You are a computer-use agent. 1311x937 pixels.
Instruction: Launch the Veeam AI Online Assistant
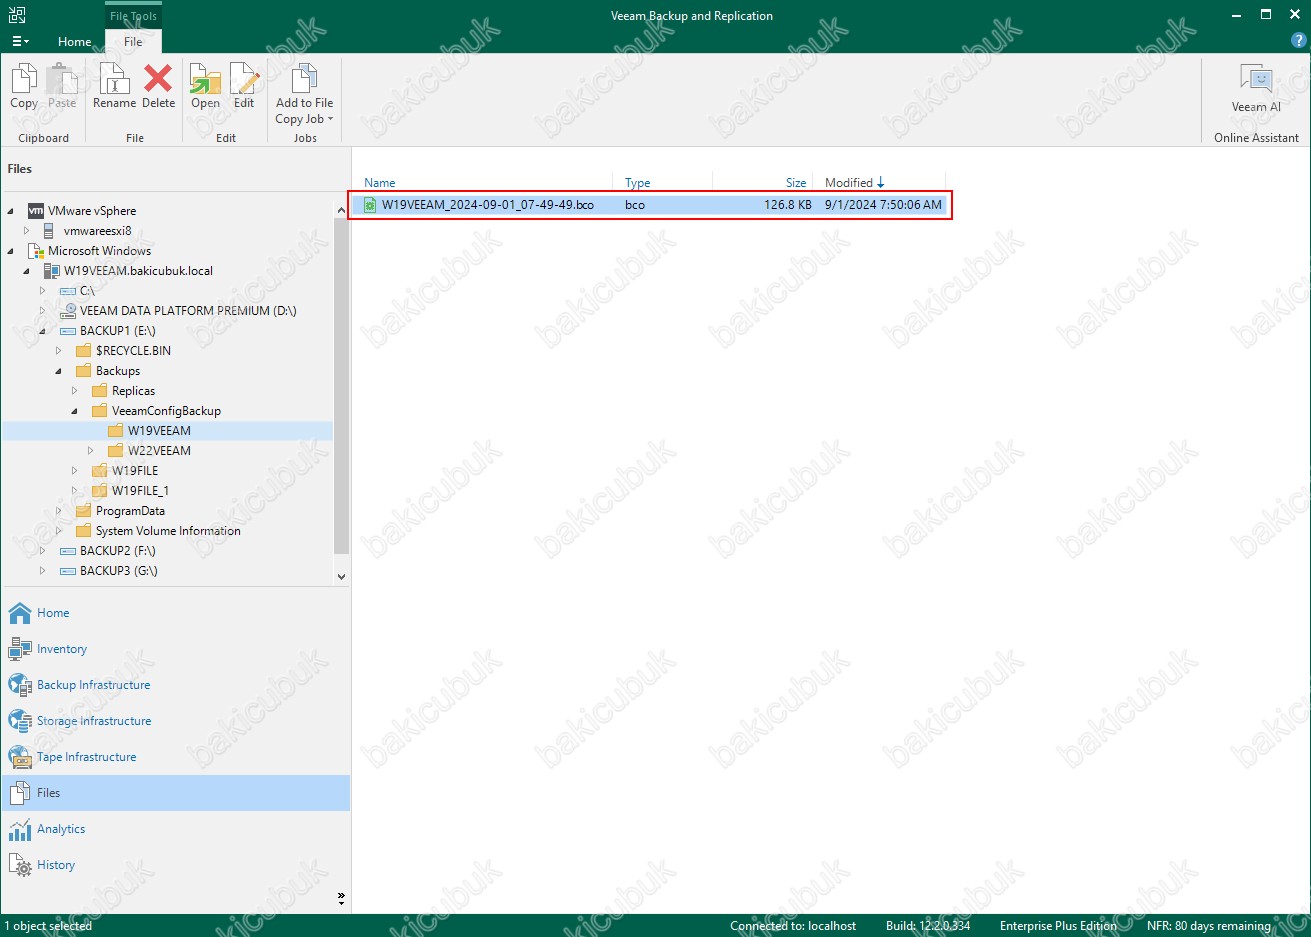(x=1256, y=88)
